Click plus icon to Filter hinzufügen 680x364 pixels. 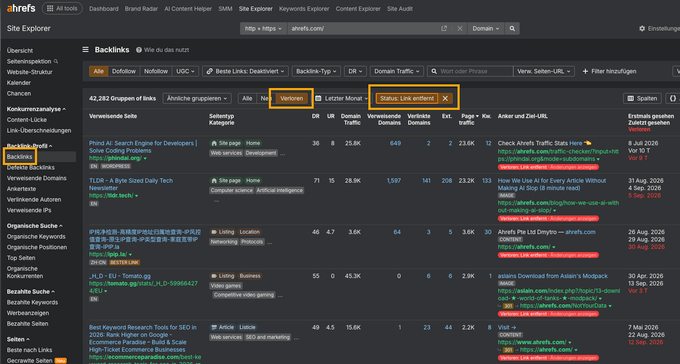[x=585, y=71]
